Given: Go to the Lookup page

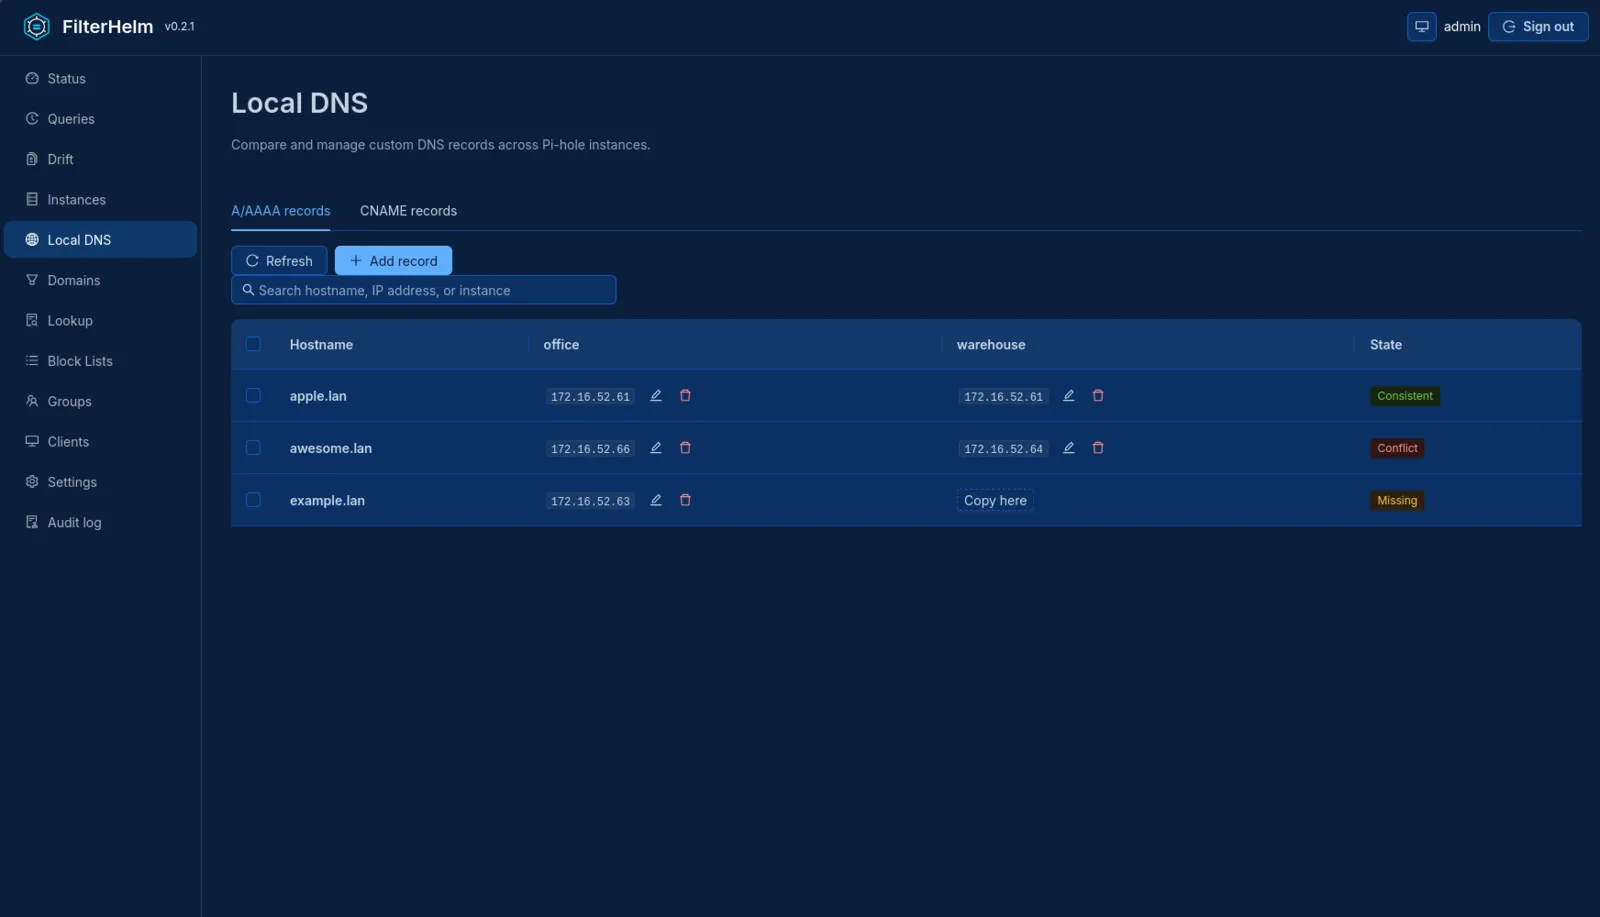Looking at the screenshot, I should (x=100, y=321).
